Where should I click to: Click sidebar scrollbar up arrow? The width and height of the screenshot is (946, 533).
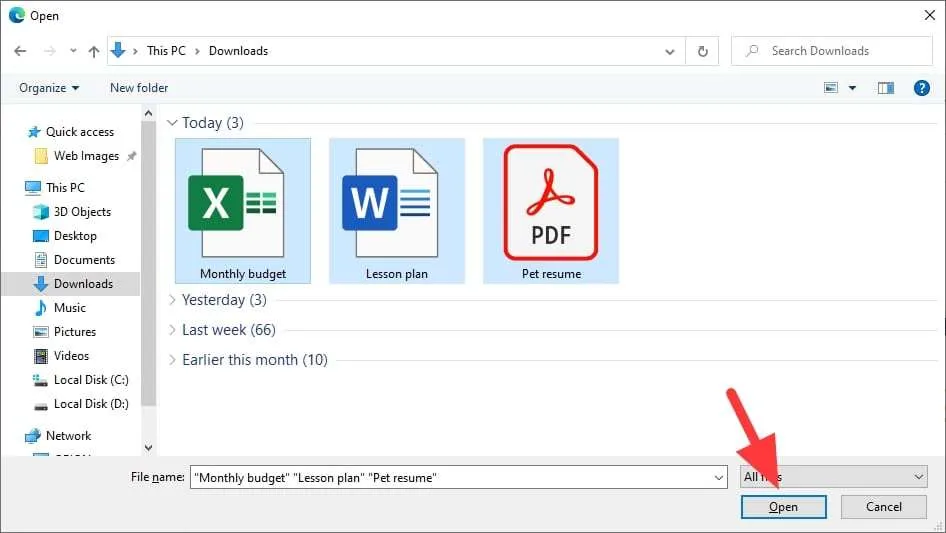(148, 113)
